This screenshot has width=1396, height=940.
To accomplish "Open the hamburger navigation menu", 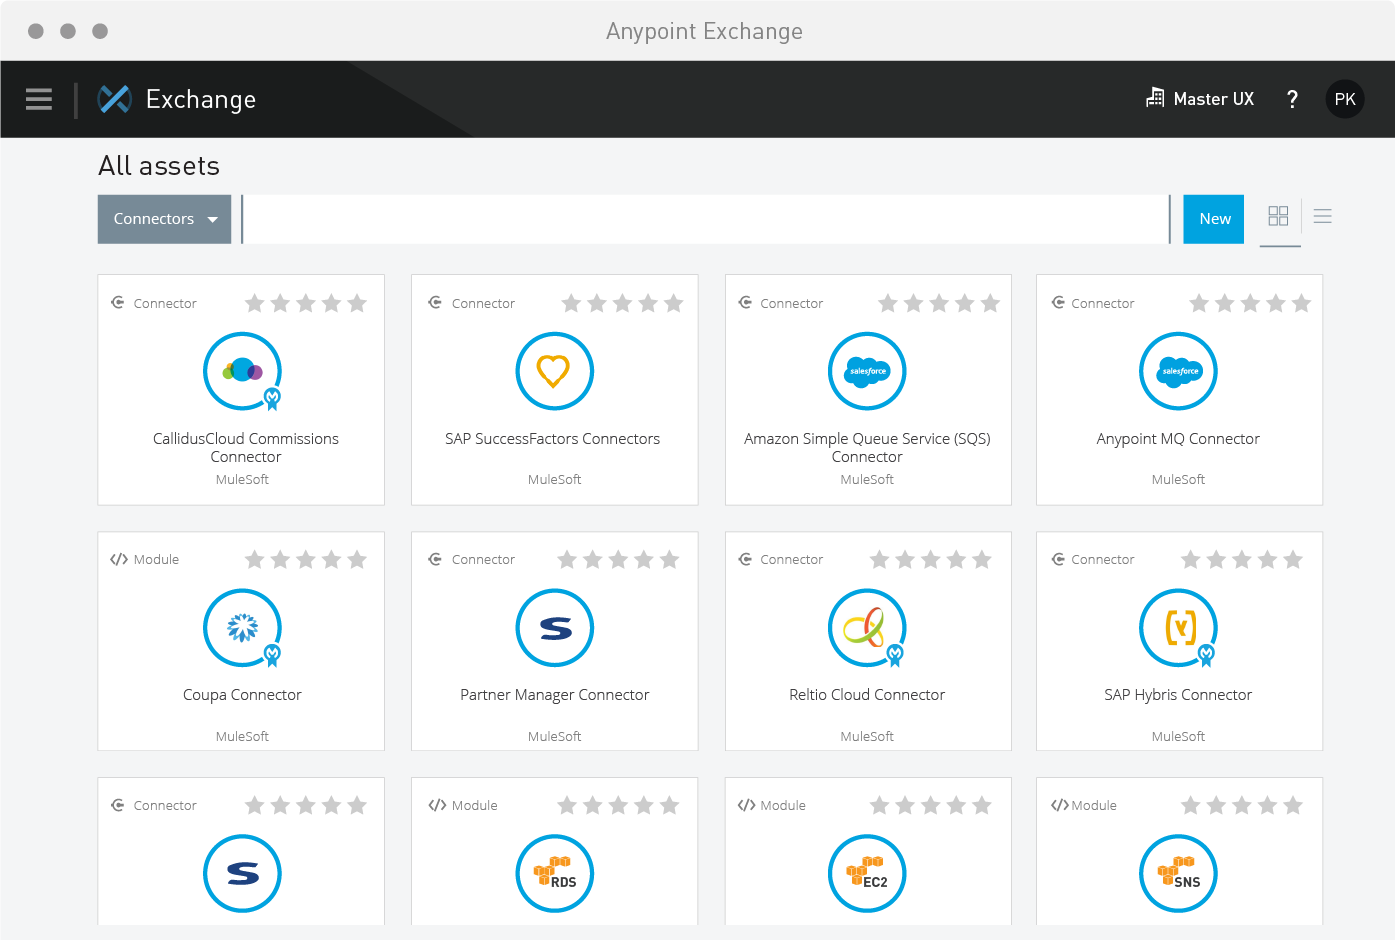I will click(x=38, y=99).
